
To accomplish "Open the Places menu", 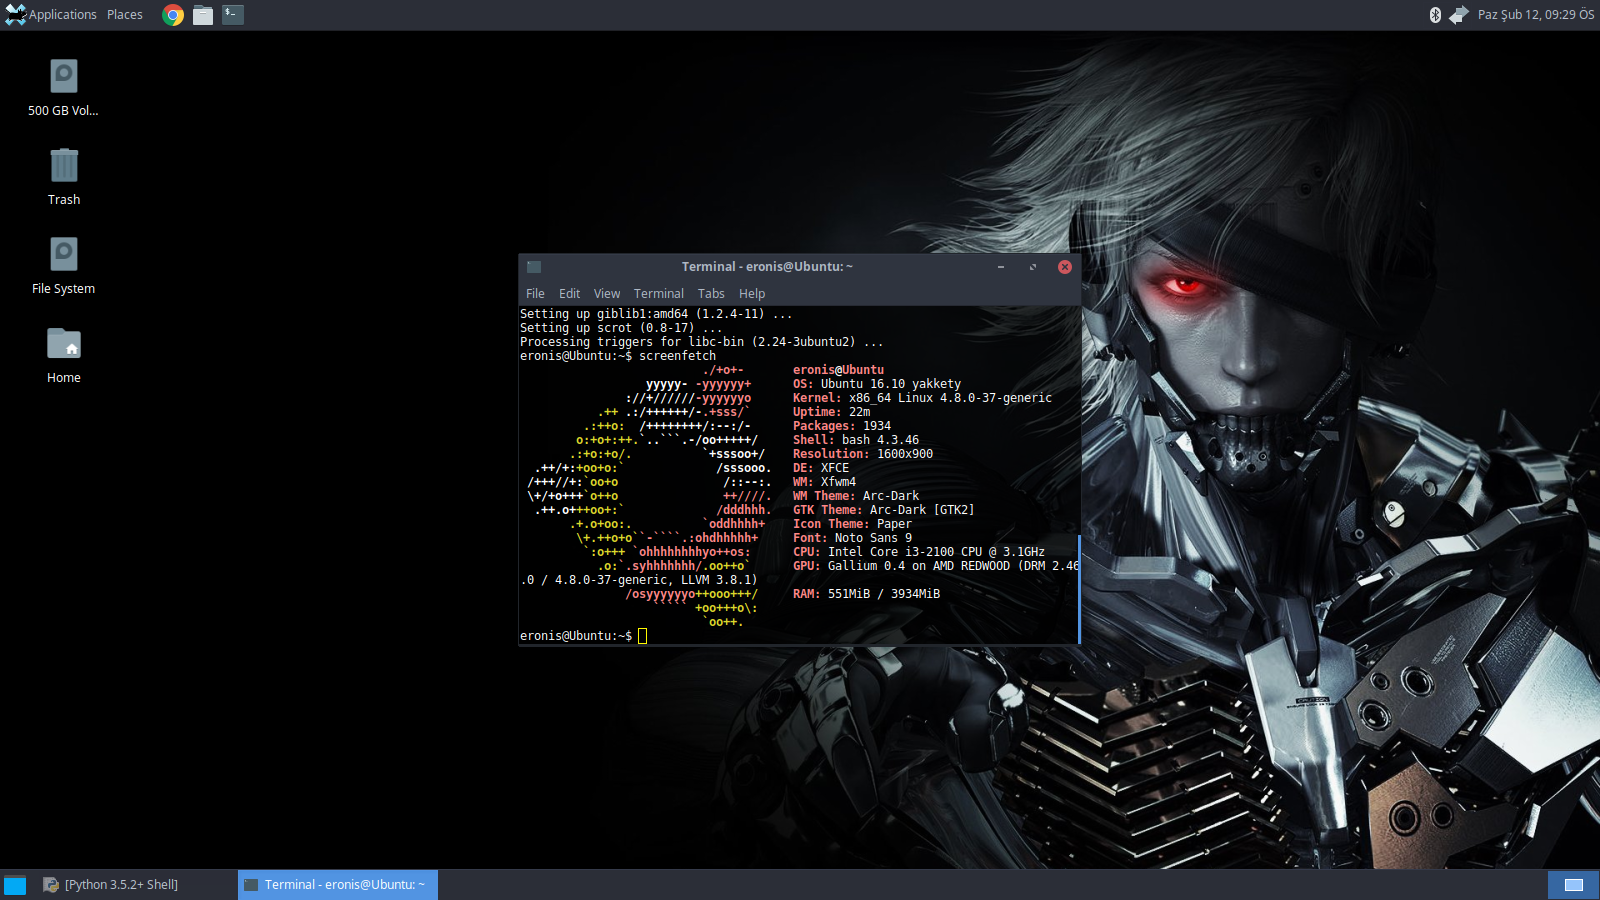I will 125,15.
